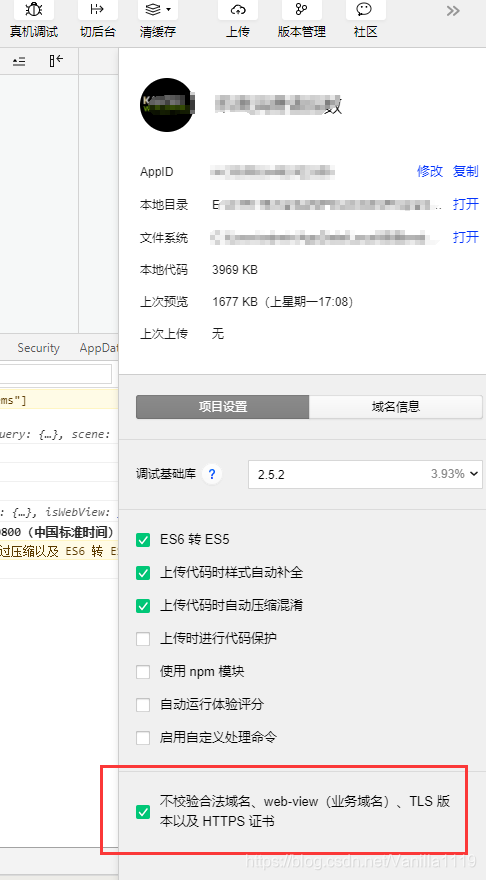486x880 pixels.
Task: Click 复制 to copy the AppID
Action: coord(466,171)
